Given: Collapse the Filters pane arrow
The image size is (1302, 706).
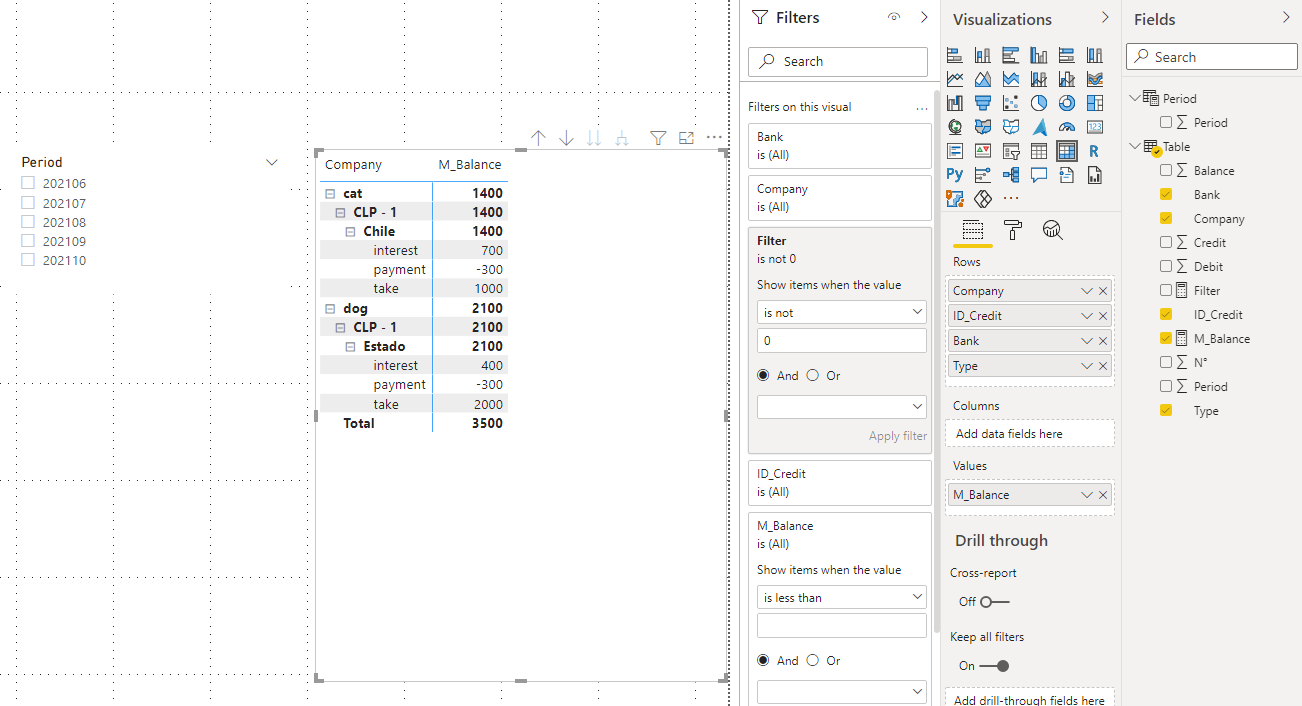Looking at the screenshot, I should (x=924, y=17).
